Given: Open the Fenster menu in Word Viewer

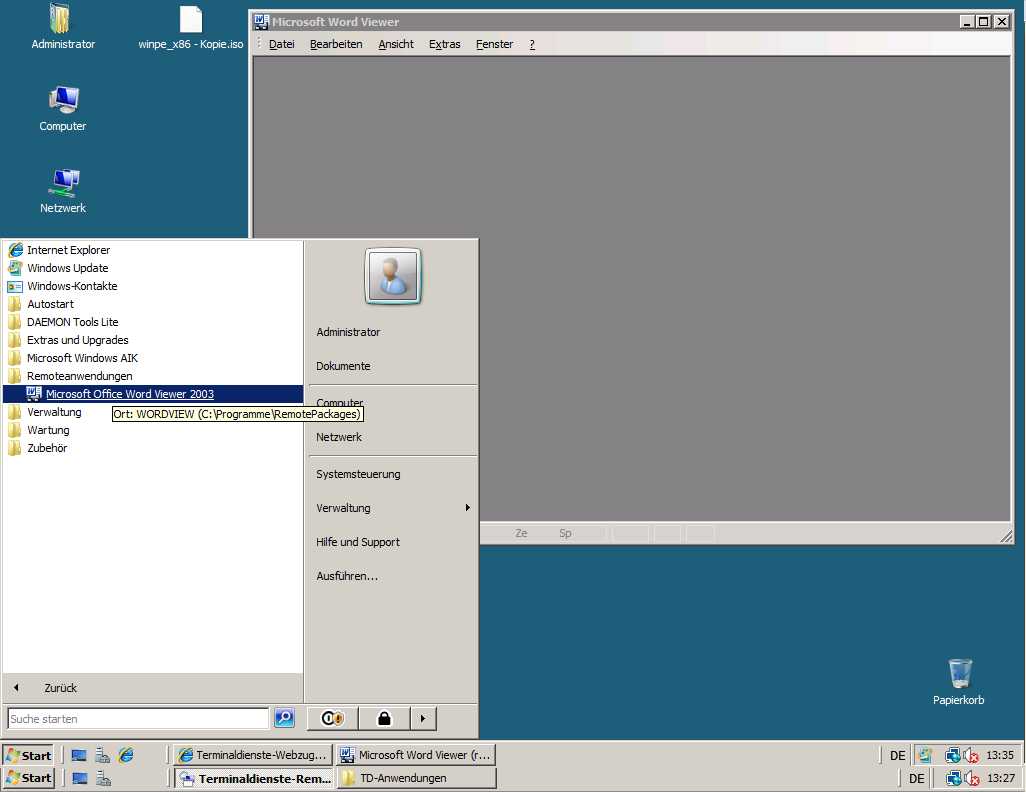Looking at the screenshot, I should point(494,44).
